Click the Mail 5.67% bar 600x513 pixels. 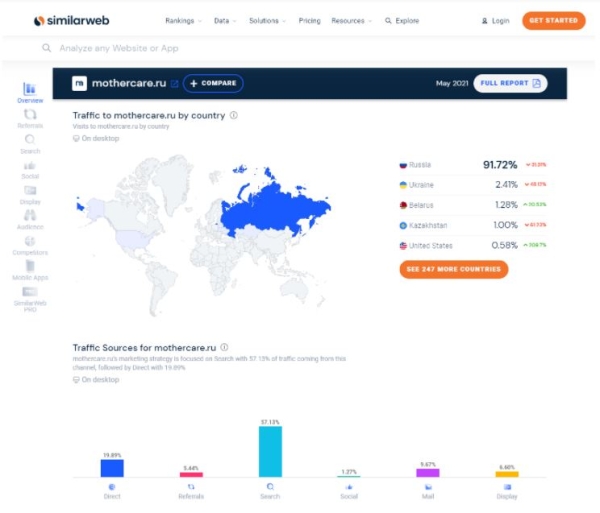[x=428, y=473]
